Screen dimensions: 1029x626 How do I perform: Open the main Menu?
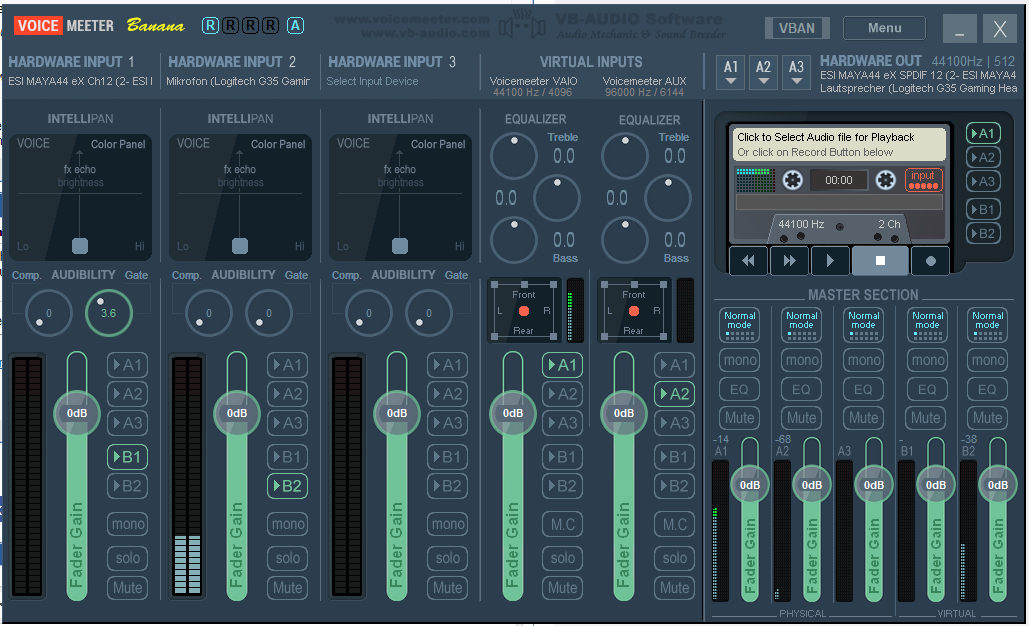(884, 28)
